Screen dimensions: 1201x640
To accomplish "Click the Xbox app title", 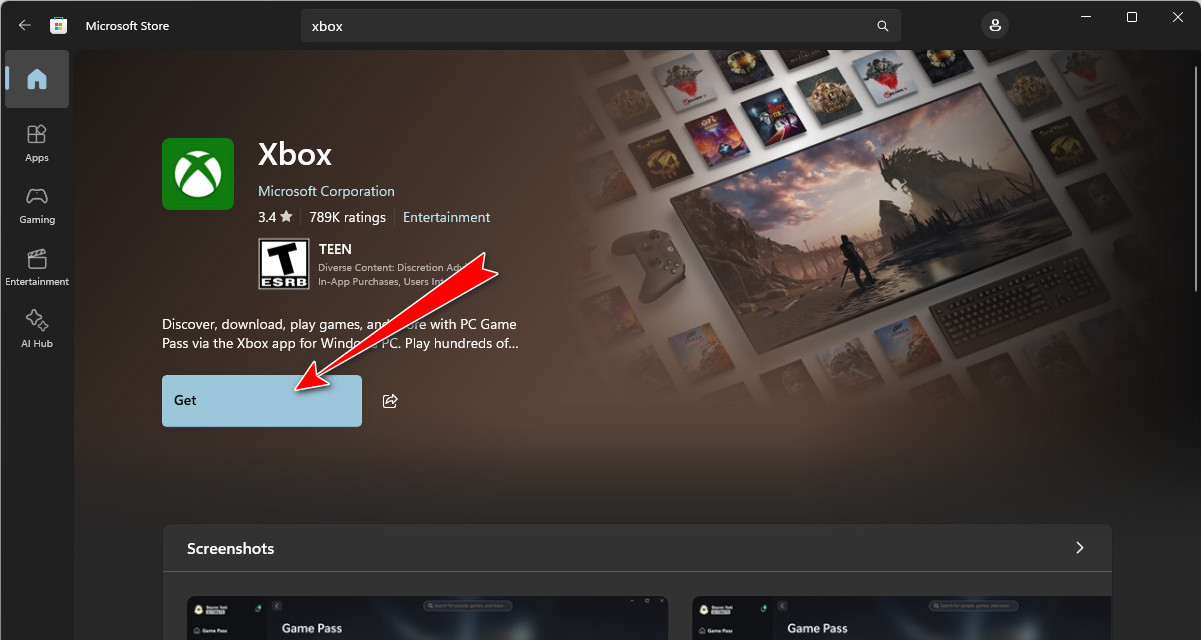I will coord(295,154).
